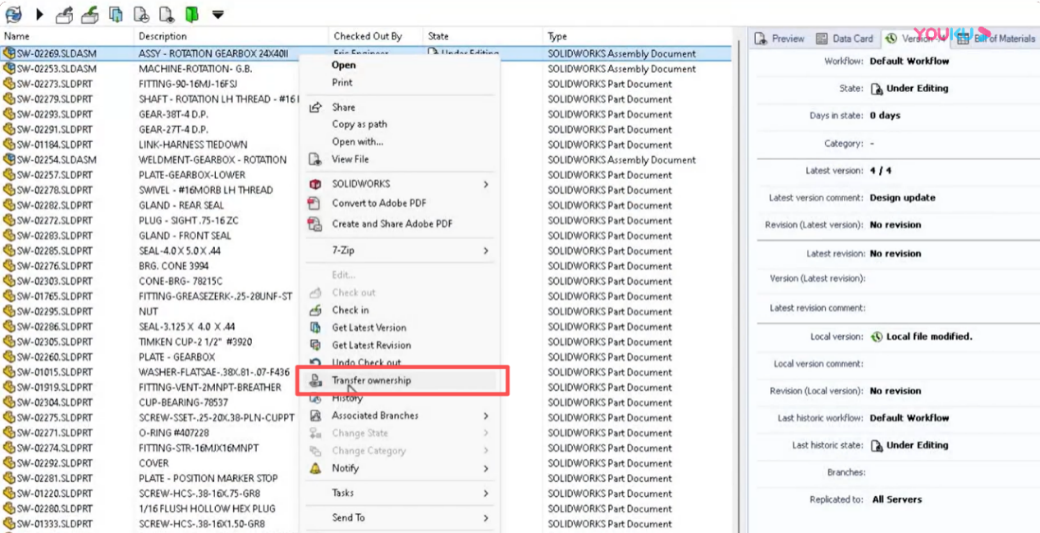Image resolution: width=1040 pixels, height=533 pixels.
Task: Expand the Associated Branches submenu
Action: (486, 416)
